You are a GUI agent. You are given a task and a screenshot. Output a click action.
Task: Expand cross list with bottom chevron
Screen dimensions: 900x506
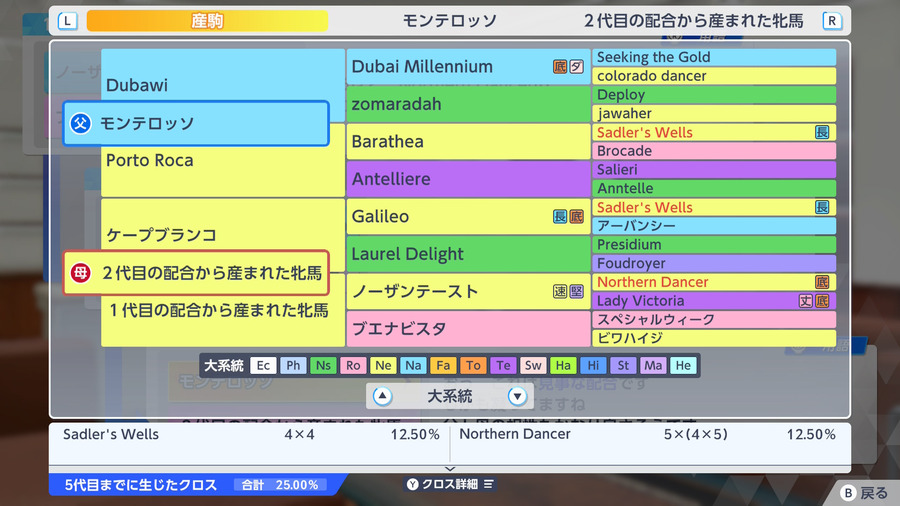click(450, 469)
